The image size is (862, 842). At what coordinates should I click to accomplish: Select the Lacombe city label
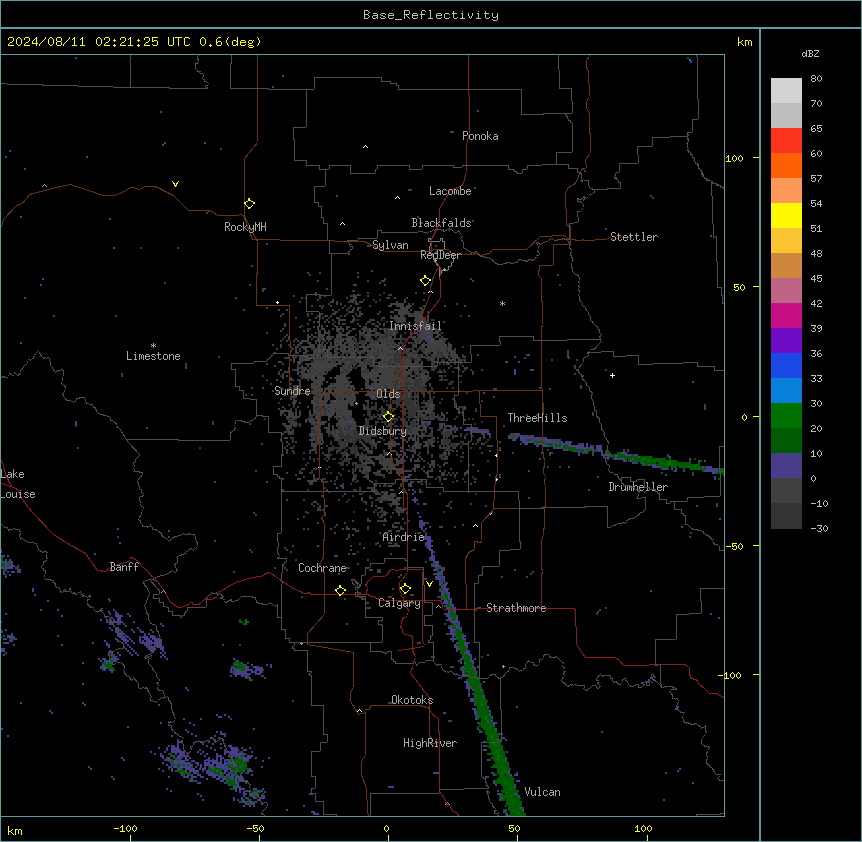pos(450,191)
